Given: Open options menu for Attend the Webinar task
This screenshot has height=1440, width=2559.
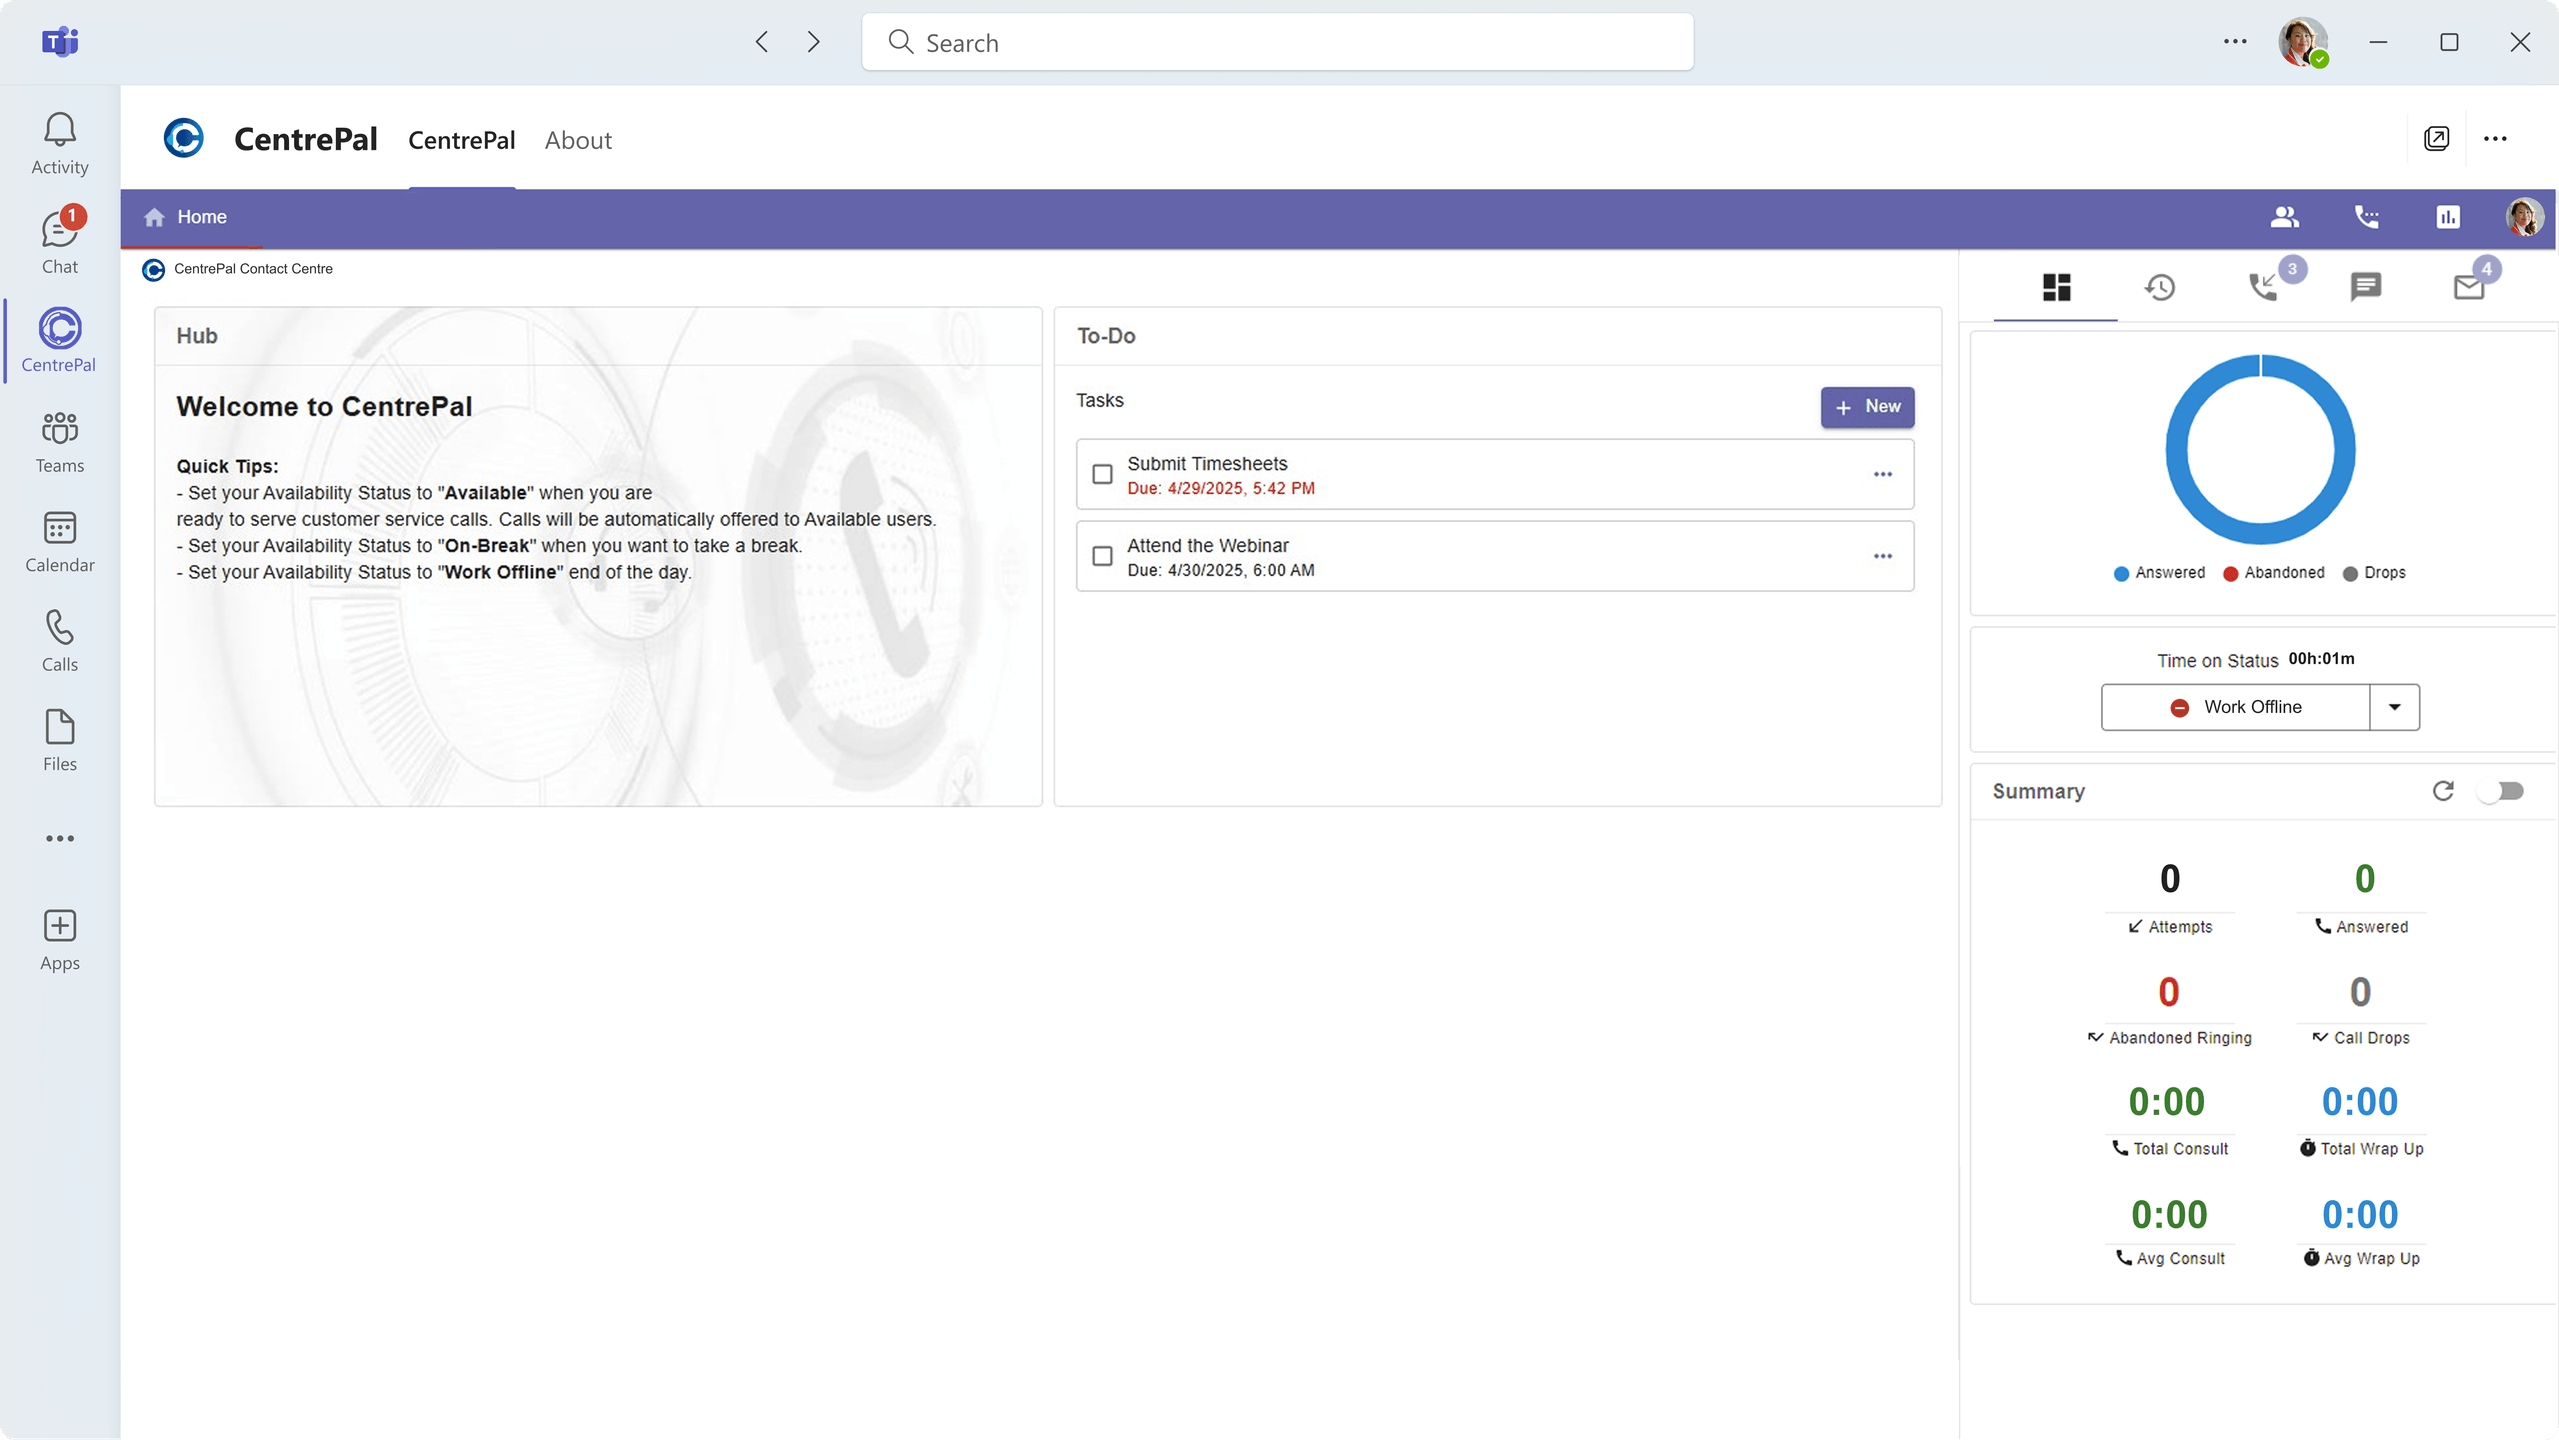Looking at the screenshot, I should (x=1883, y=557).
